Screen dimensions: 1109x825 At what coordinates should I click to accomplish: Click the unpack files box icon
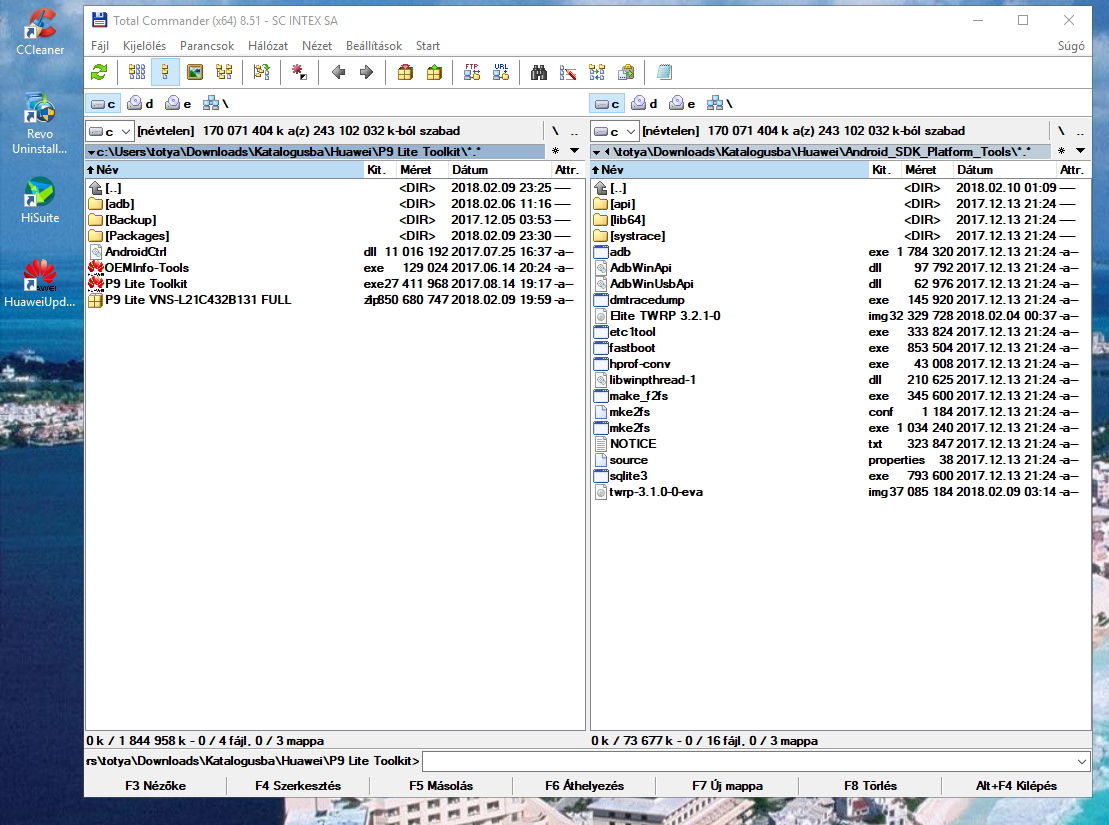point(434,72)
